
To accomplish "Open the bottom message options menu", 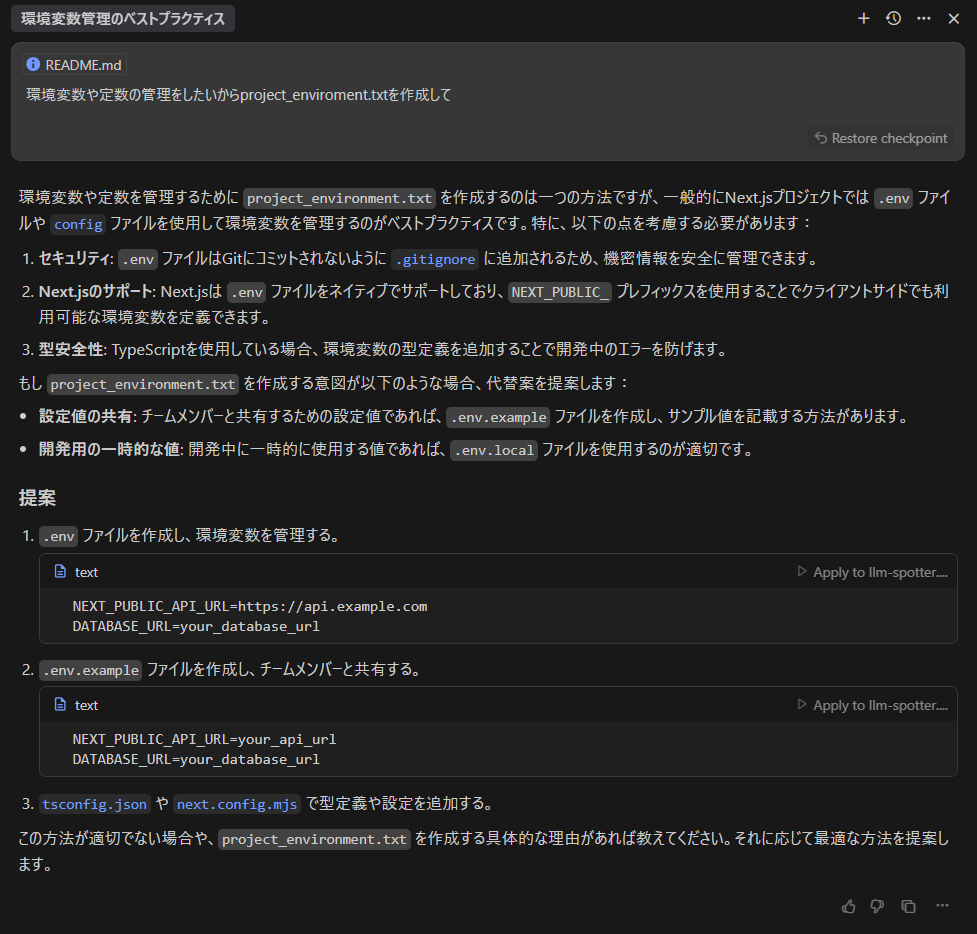I will [941, 906].
